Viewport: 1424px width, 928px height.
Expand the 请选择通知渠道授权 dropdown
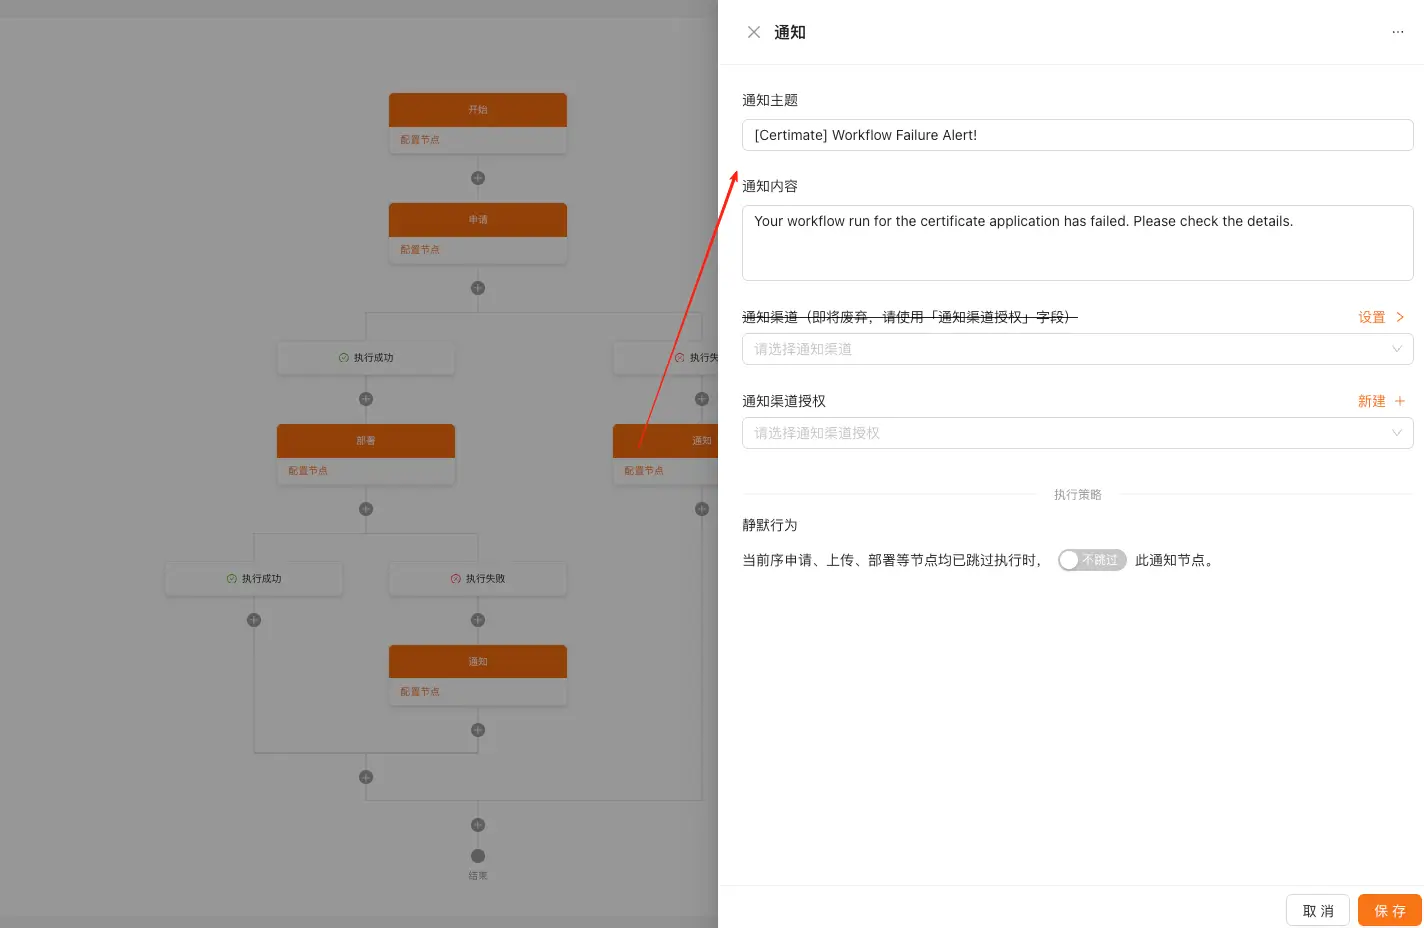(x=1077, y=433)
